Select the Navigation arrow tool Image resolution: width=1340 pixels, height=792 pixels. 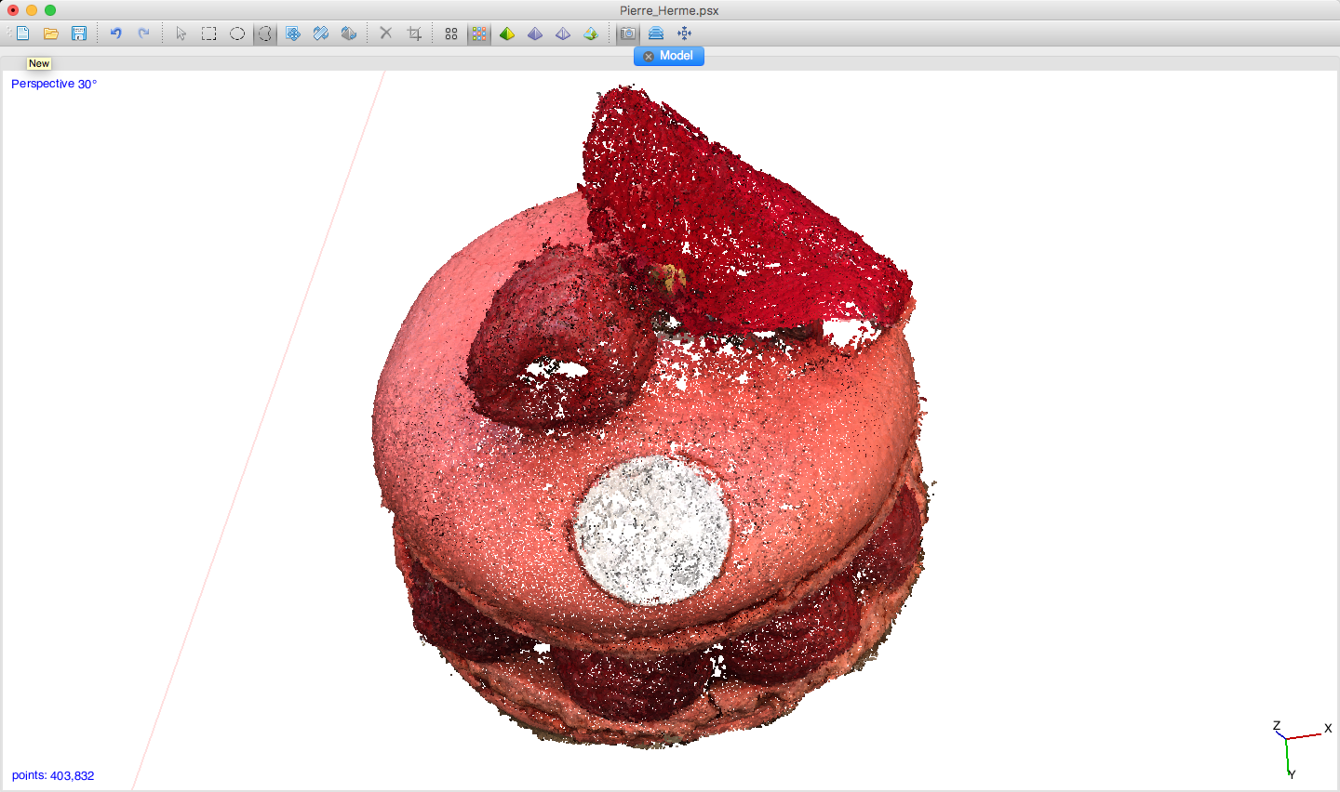(181, 34)
